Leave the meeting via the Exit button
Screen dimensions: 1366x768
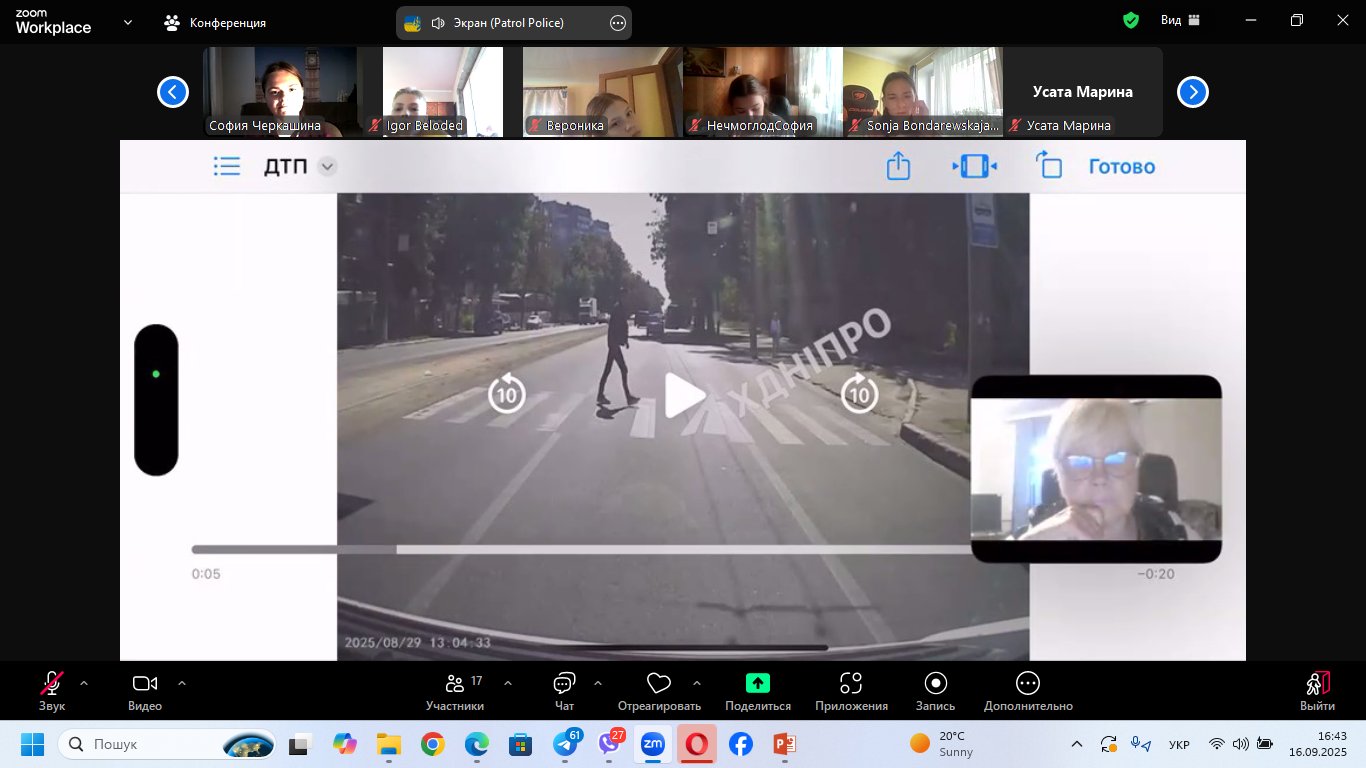pyautogui.click(x=1317, y=691)
